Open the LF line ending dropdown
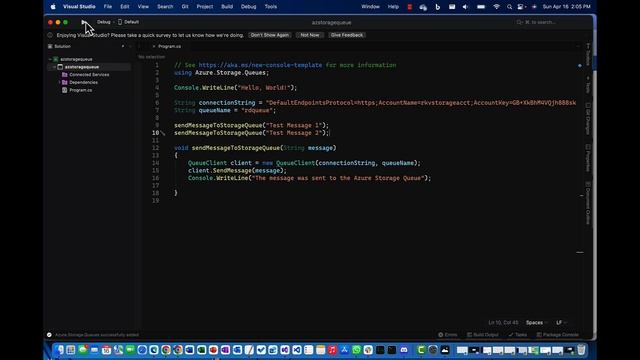640x360 pixels. tap(561, 323)
